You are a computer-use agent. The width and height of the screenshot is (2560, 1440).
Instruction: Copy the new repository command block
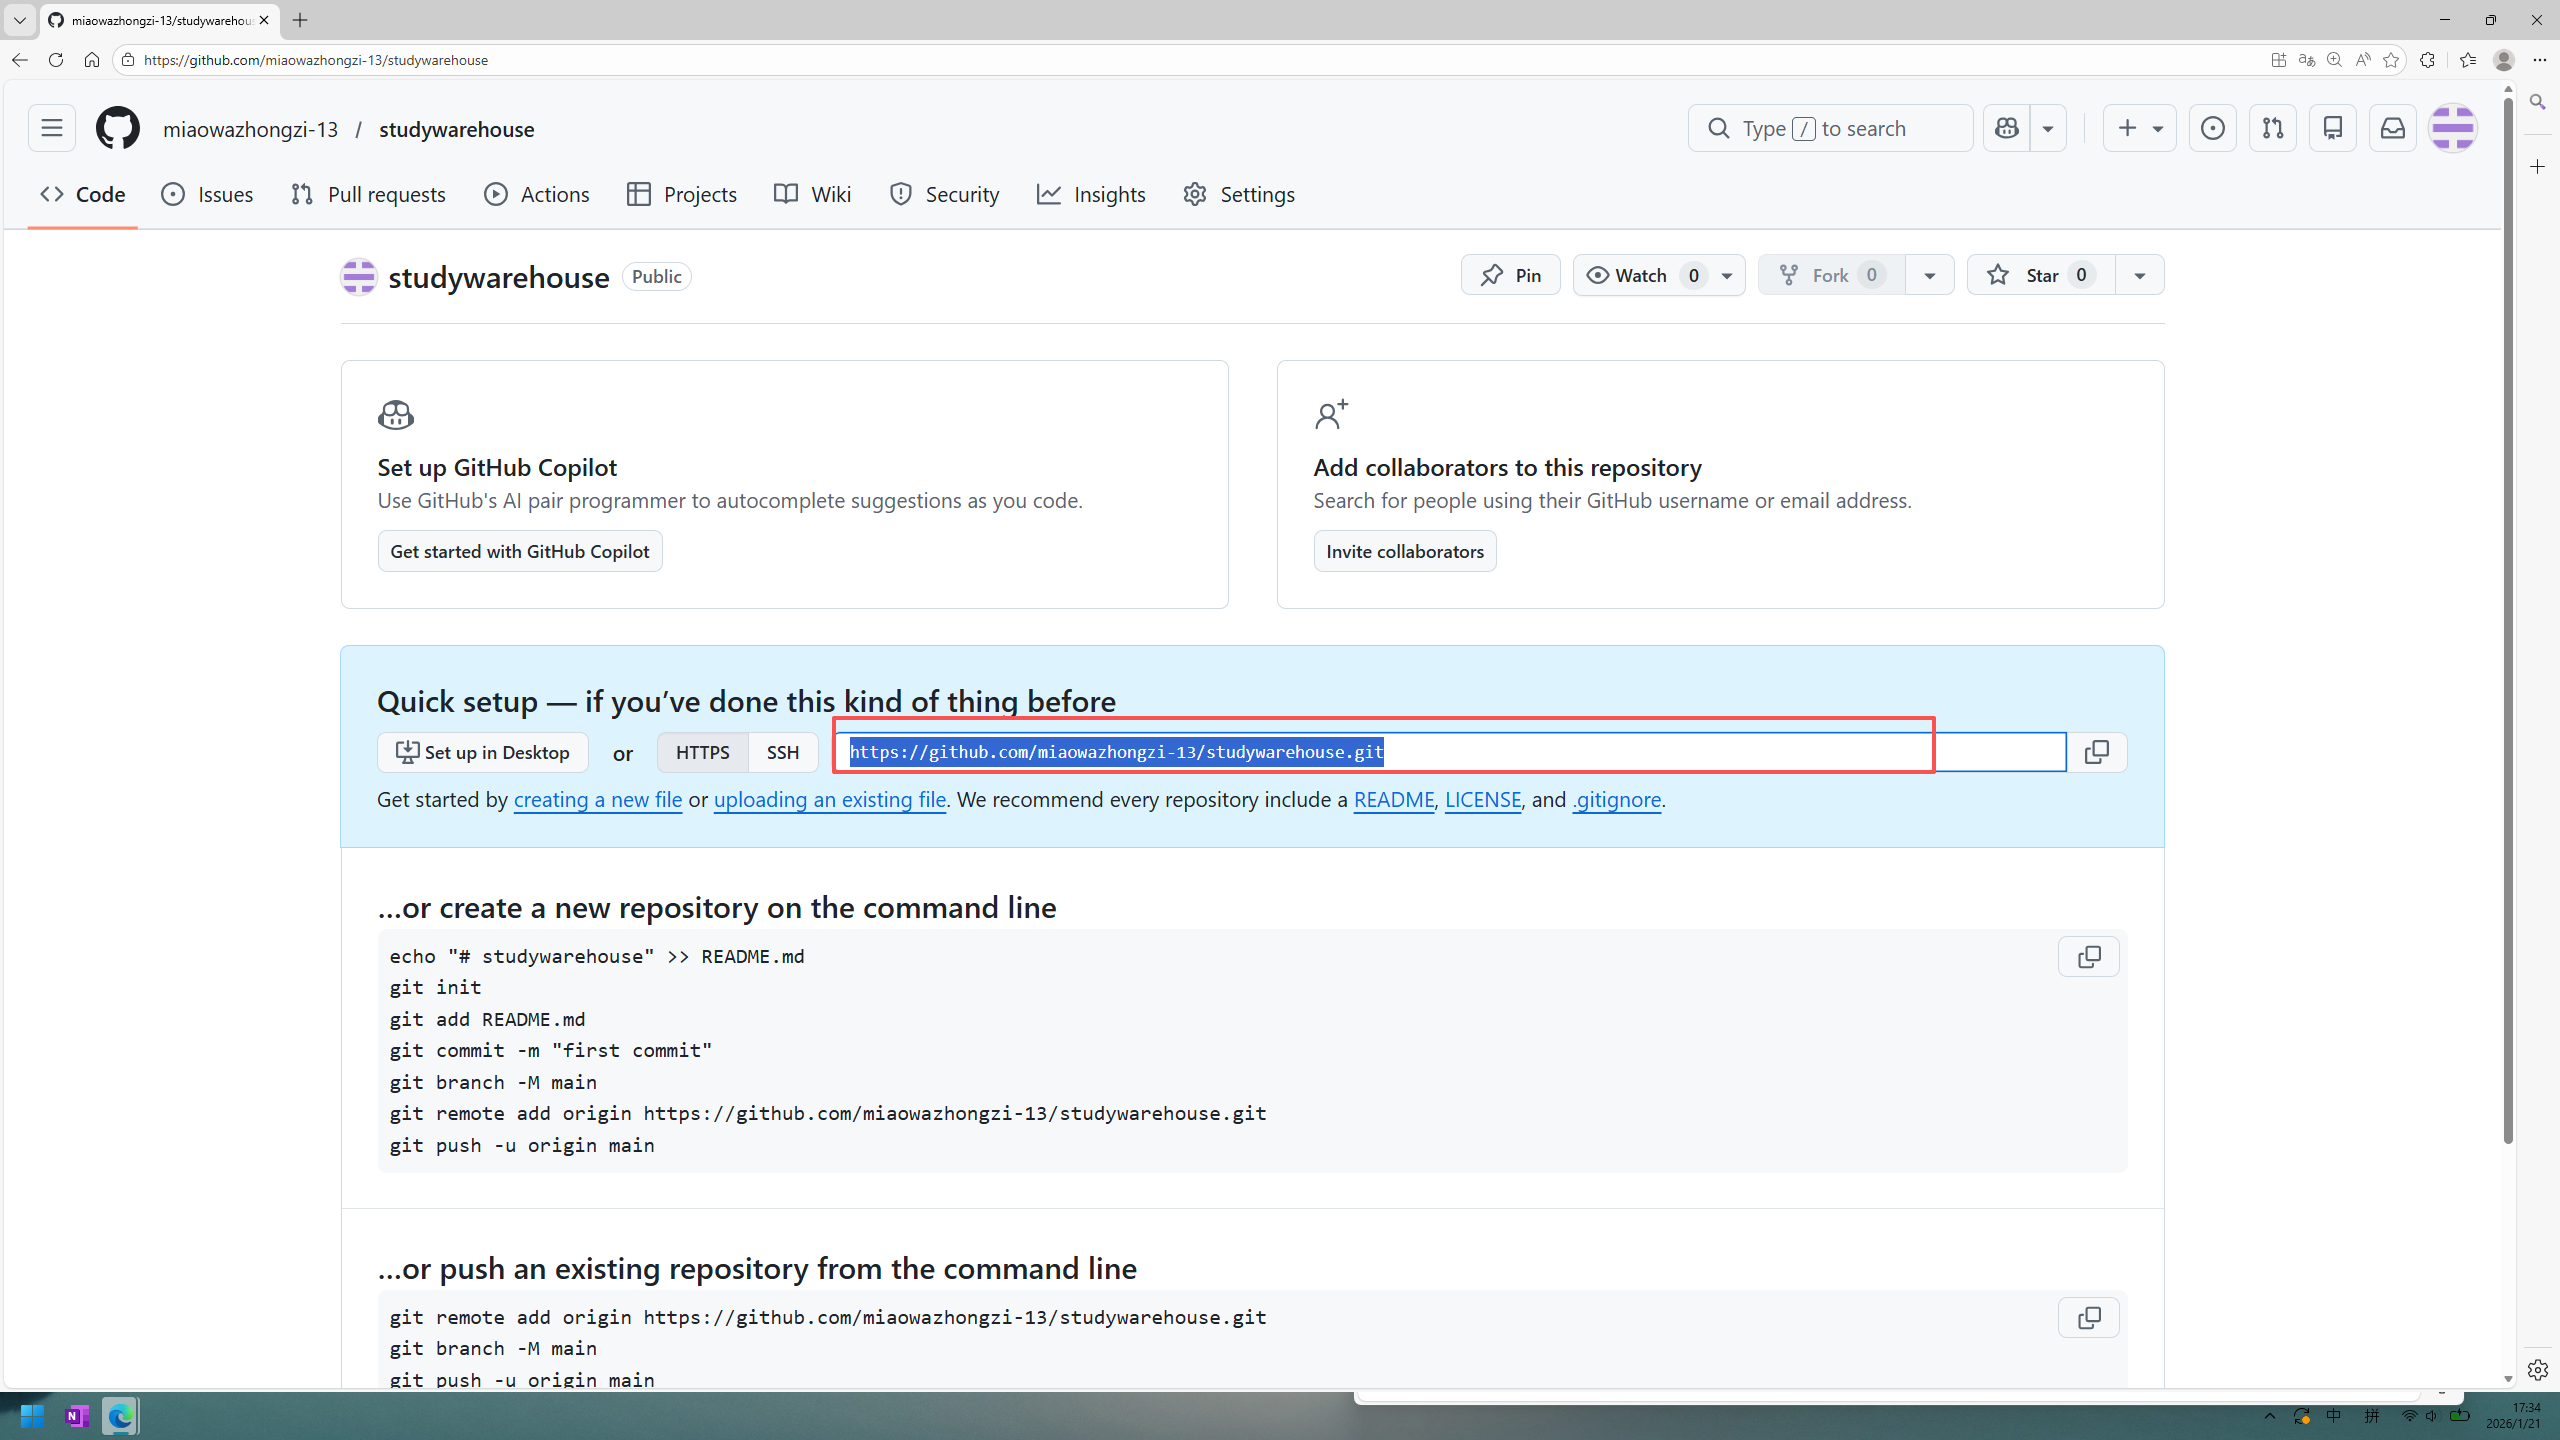click(2088, 957)
